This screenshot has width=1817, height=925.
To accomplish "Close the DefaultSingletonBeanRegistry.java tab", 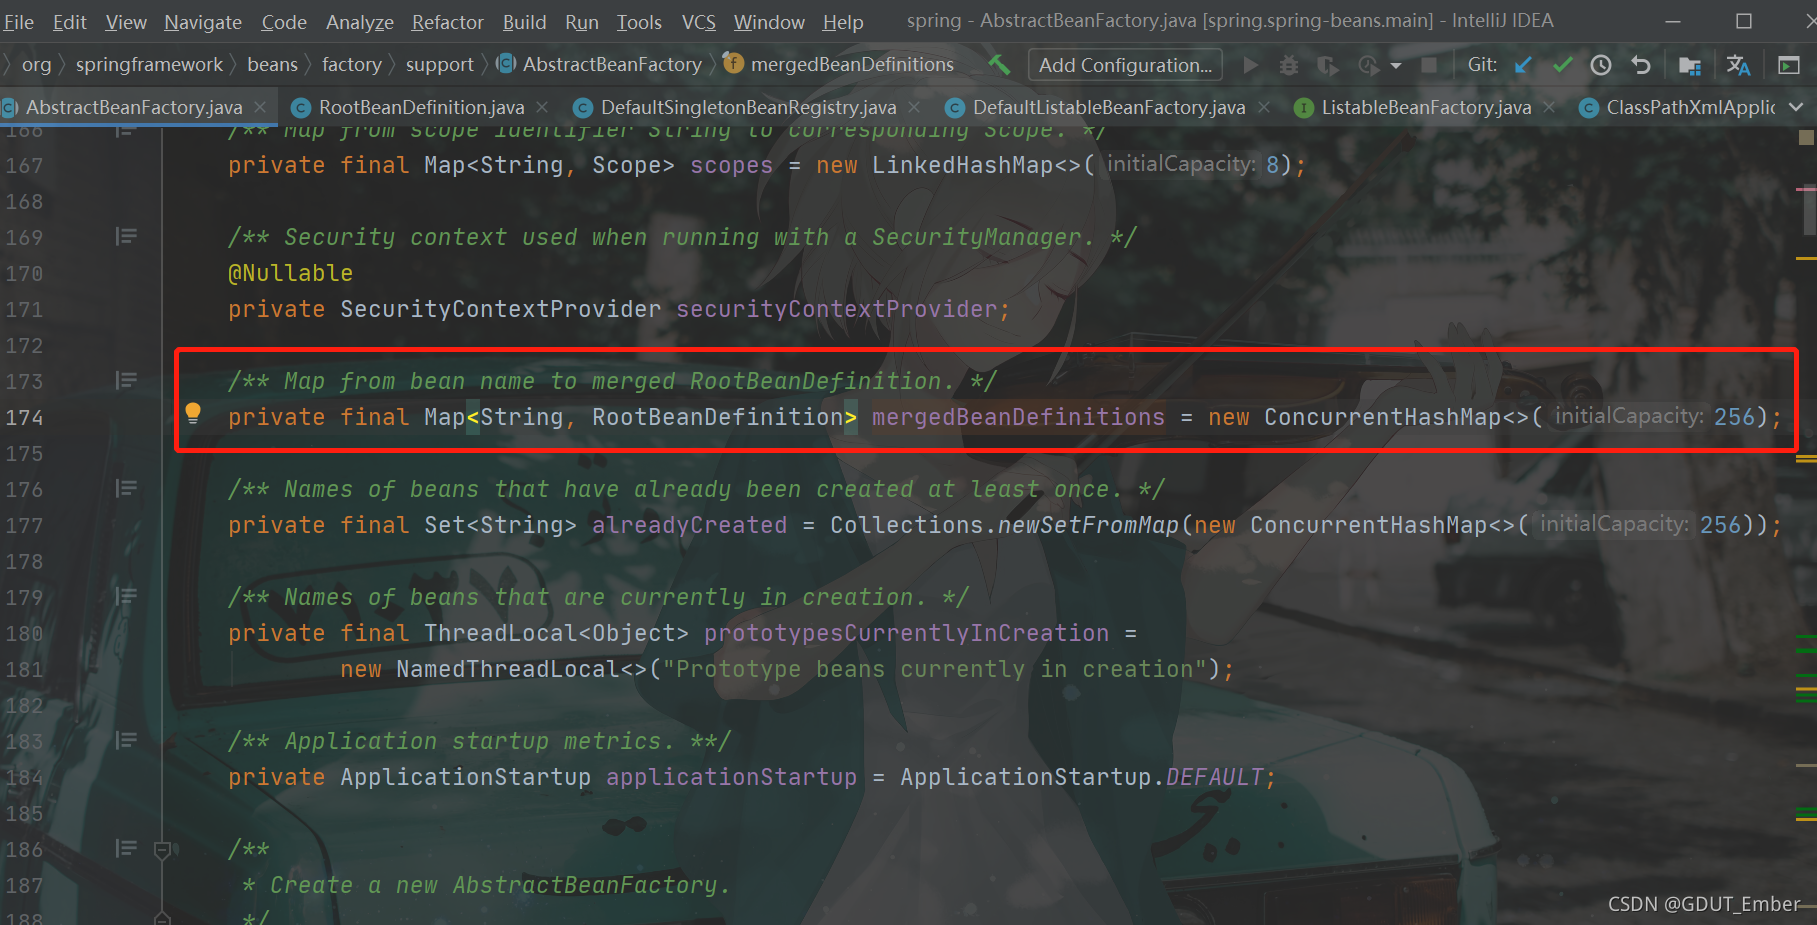I will [914, 107].
